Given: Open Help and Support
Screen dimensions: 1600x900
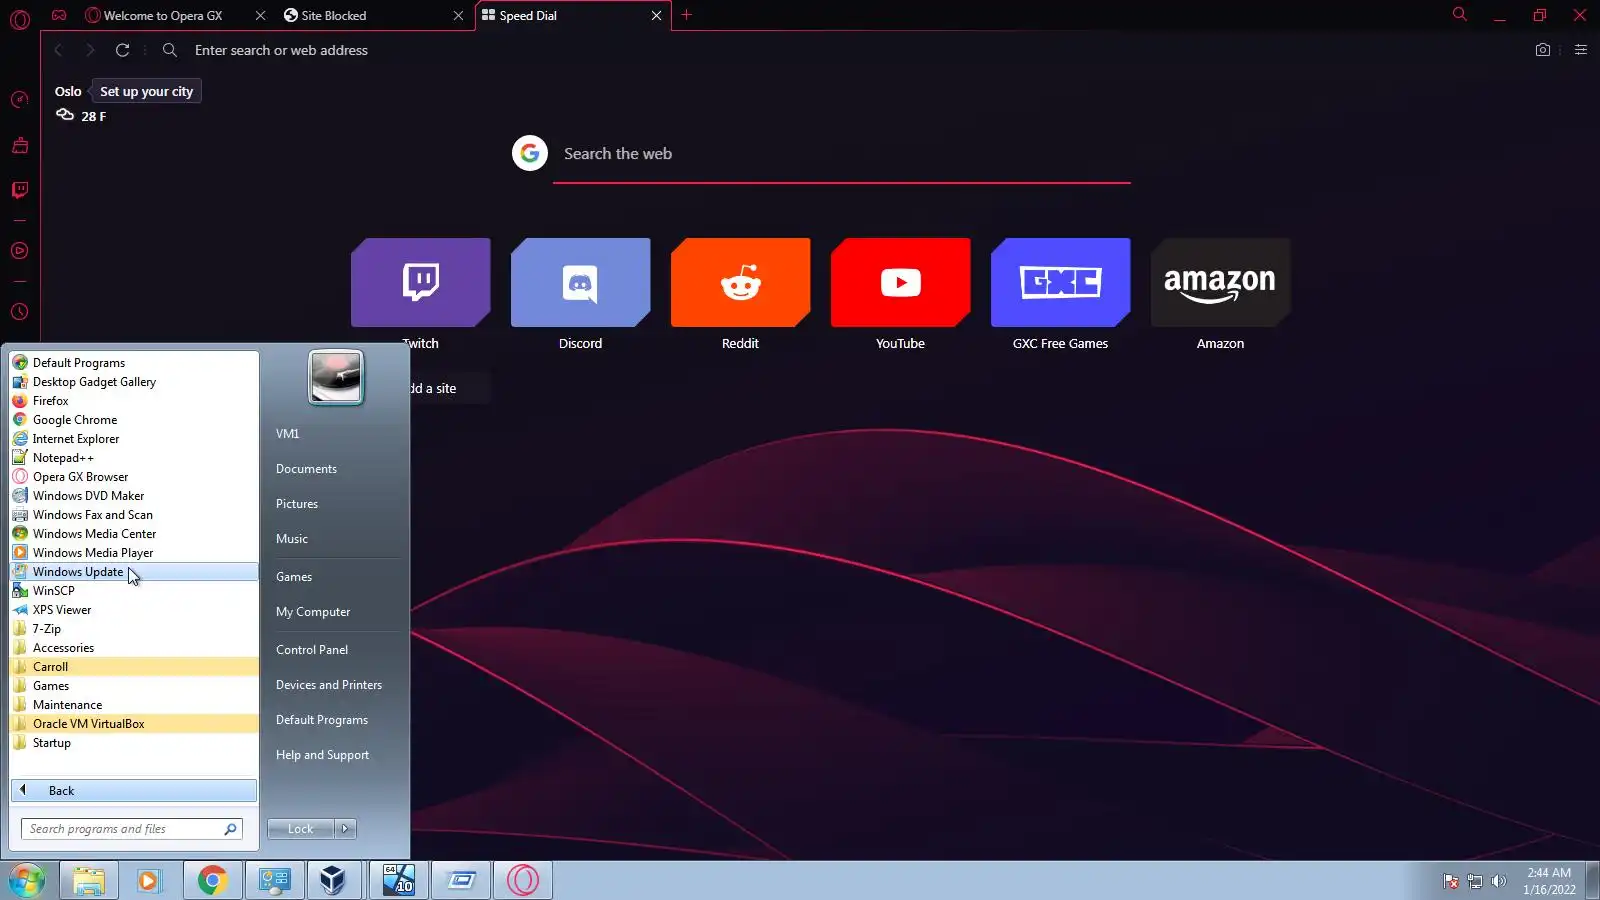Looking at the screenshot, I should (322, 755).
